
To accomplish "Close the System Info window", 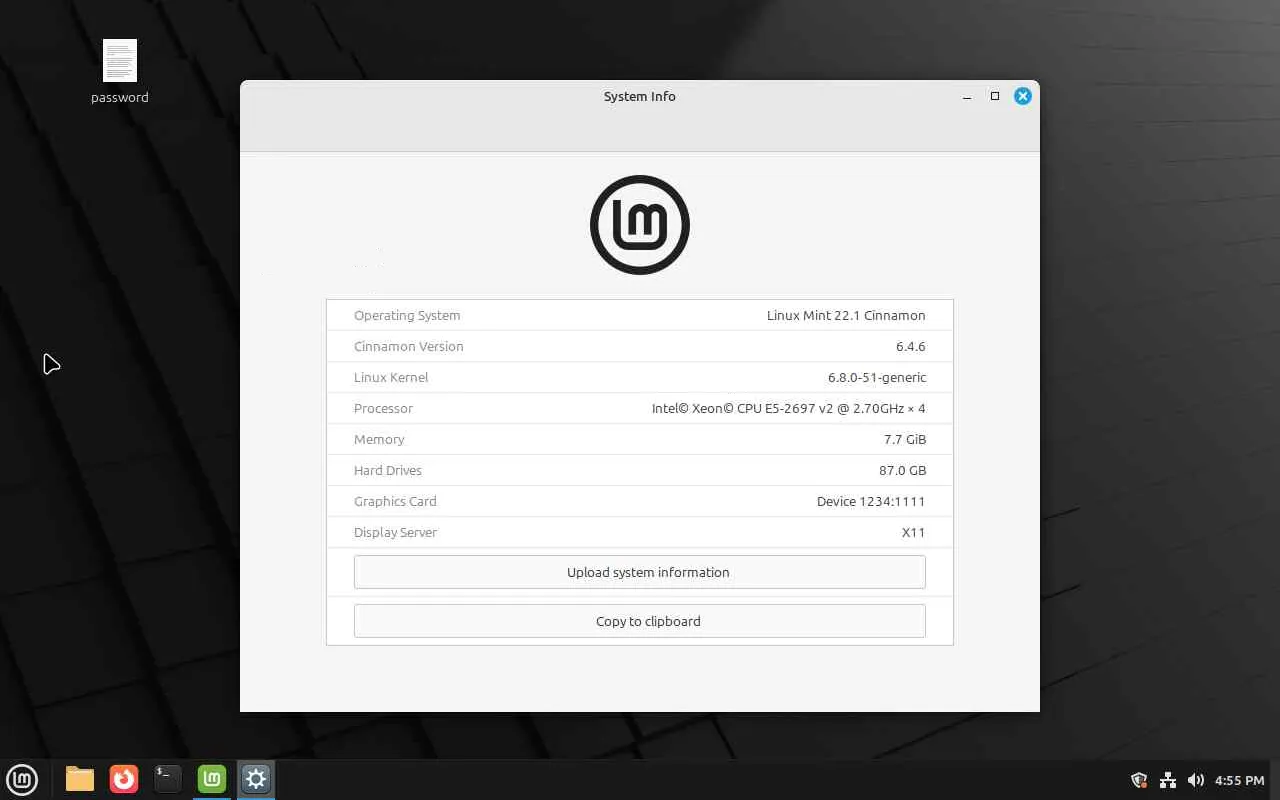I will pyautogui.click(x=1023, y=96).
